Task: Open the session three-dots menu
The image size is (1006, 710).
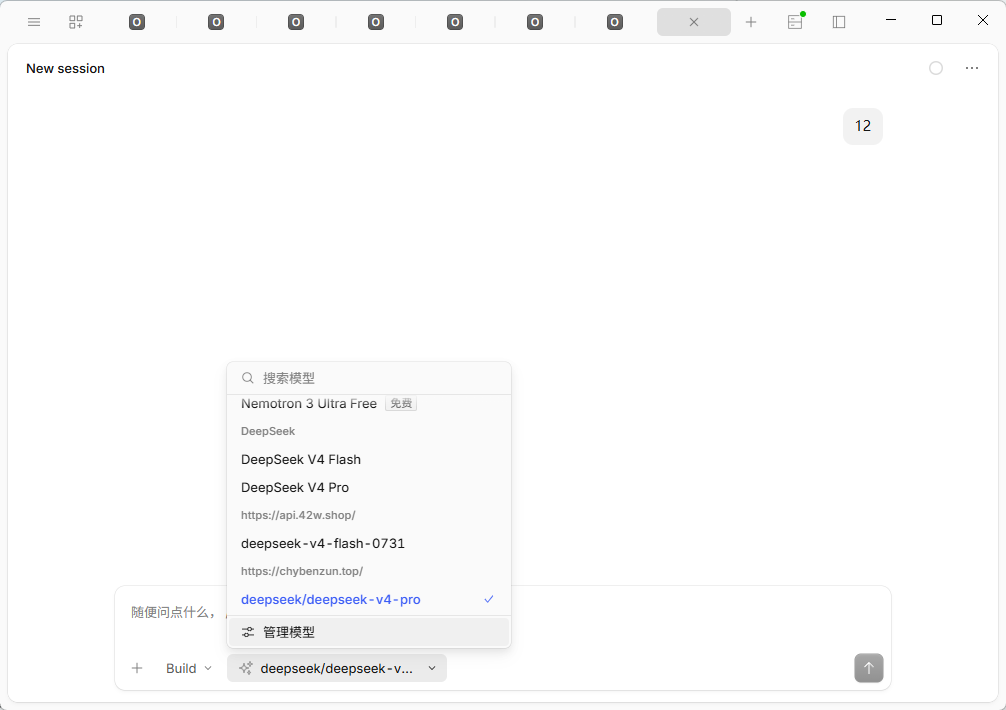Action: point(972,68)
